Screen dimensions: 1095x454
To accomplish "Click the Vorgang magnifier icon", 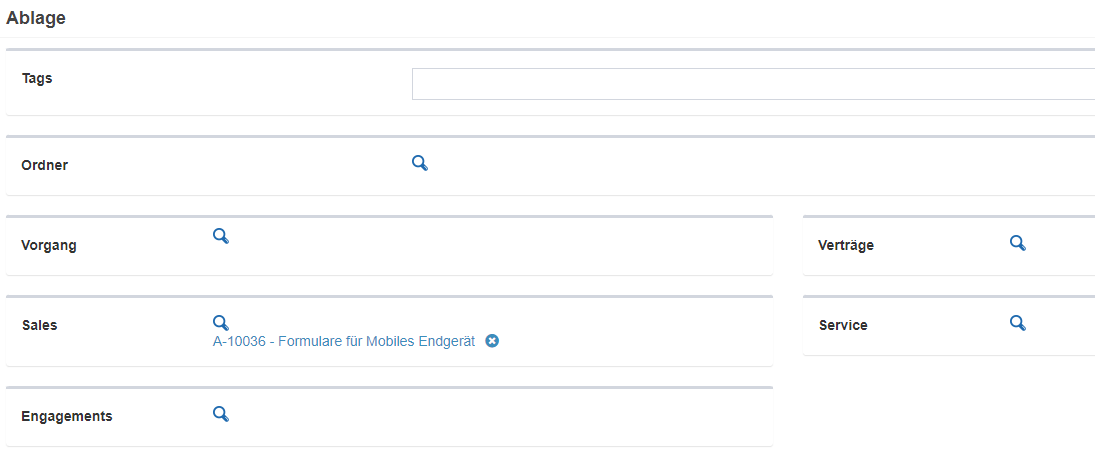I will pyautogui.click(x=221, y=236).
